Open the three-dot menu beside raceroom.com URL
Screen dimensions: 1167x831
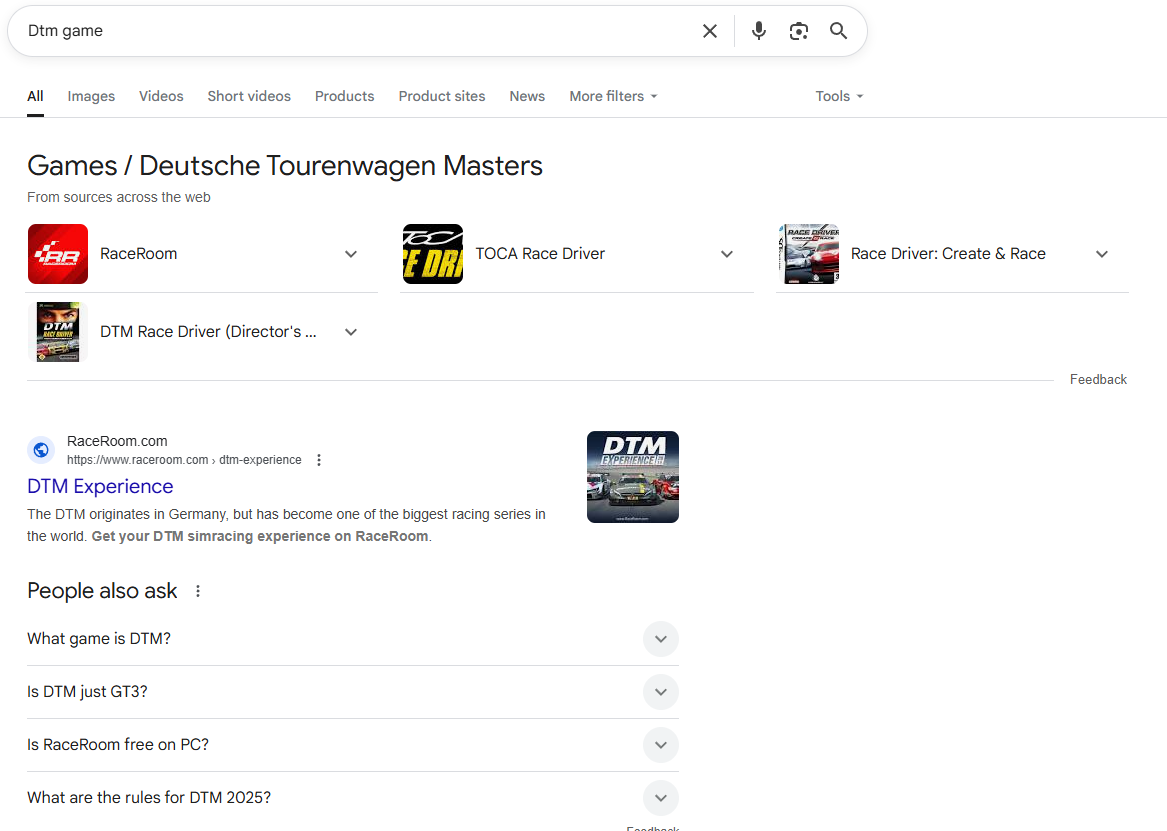coord(319,460)
